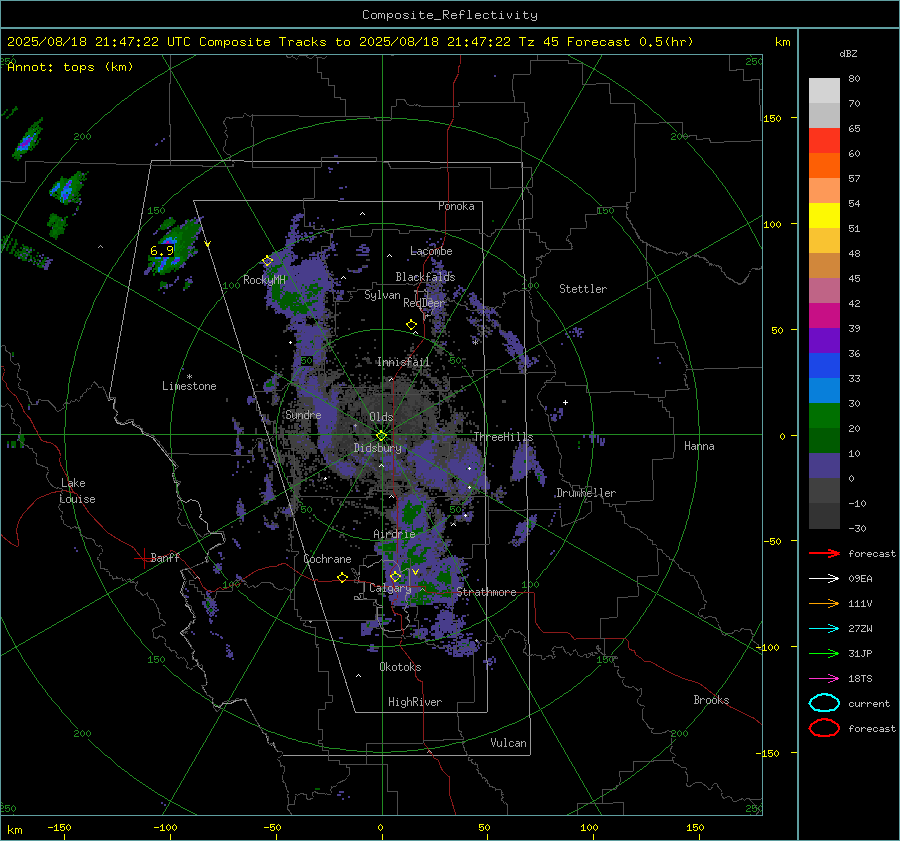Viewport: 900px width, 841px height.
Task: Click the red forecast ellipse icon
Action: point(824,728)
